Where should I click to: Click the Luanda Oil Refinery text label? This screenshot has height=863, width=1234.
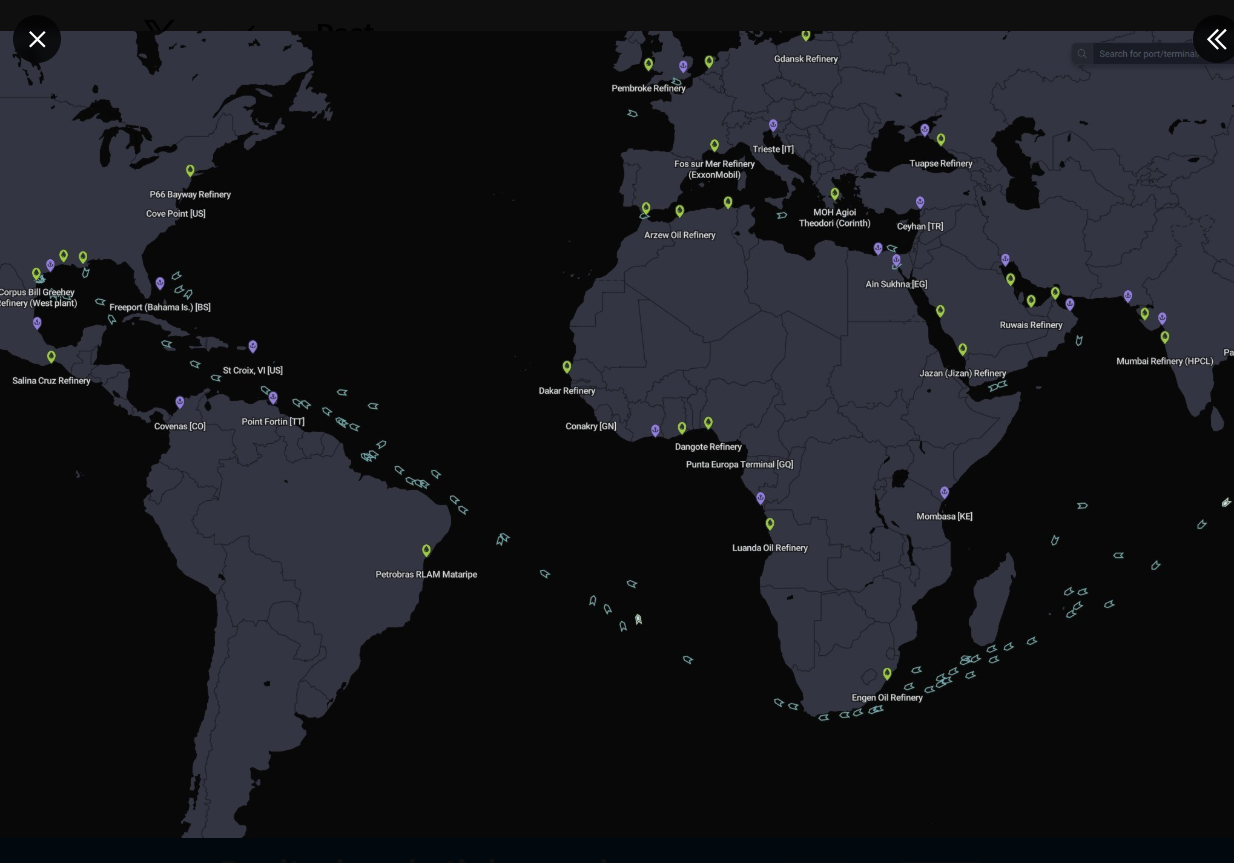coord(770,548)
